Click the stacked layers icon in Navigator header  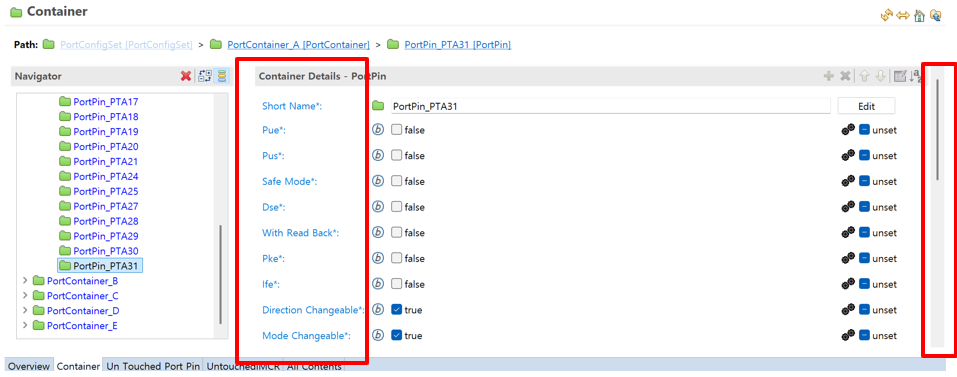pos(222,76)
